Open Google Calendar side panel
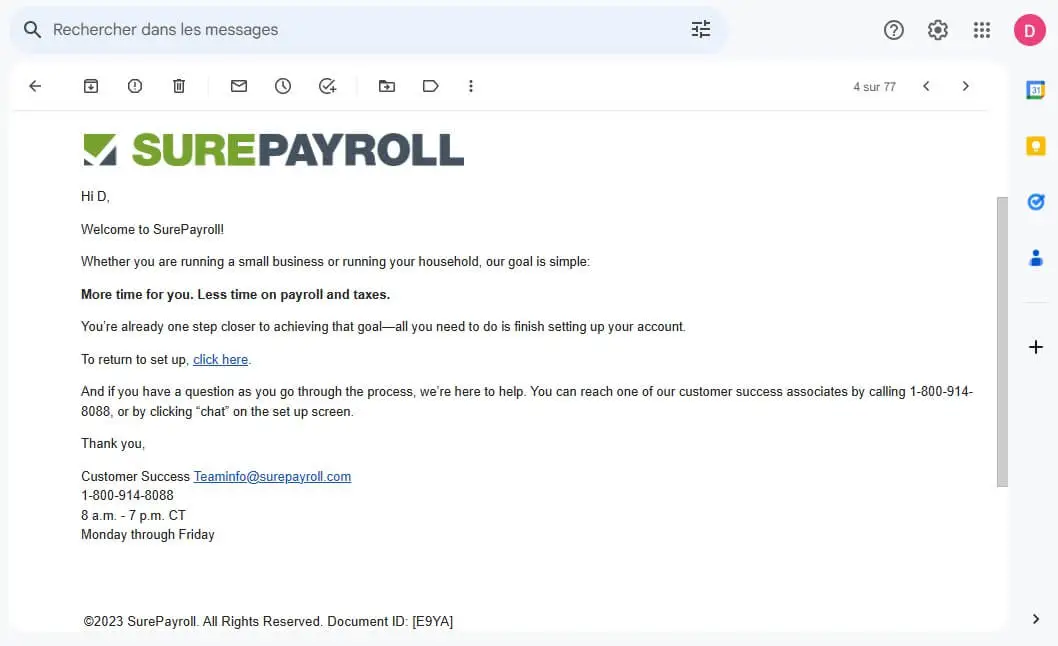 point(1036,89)
